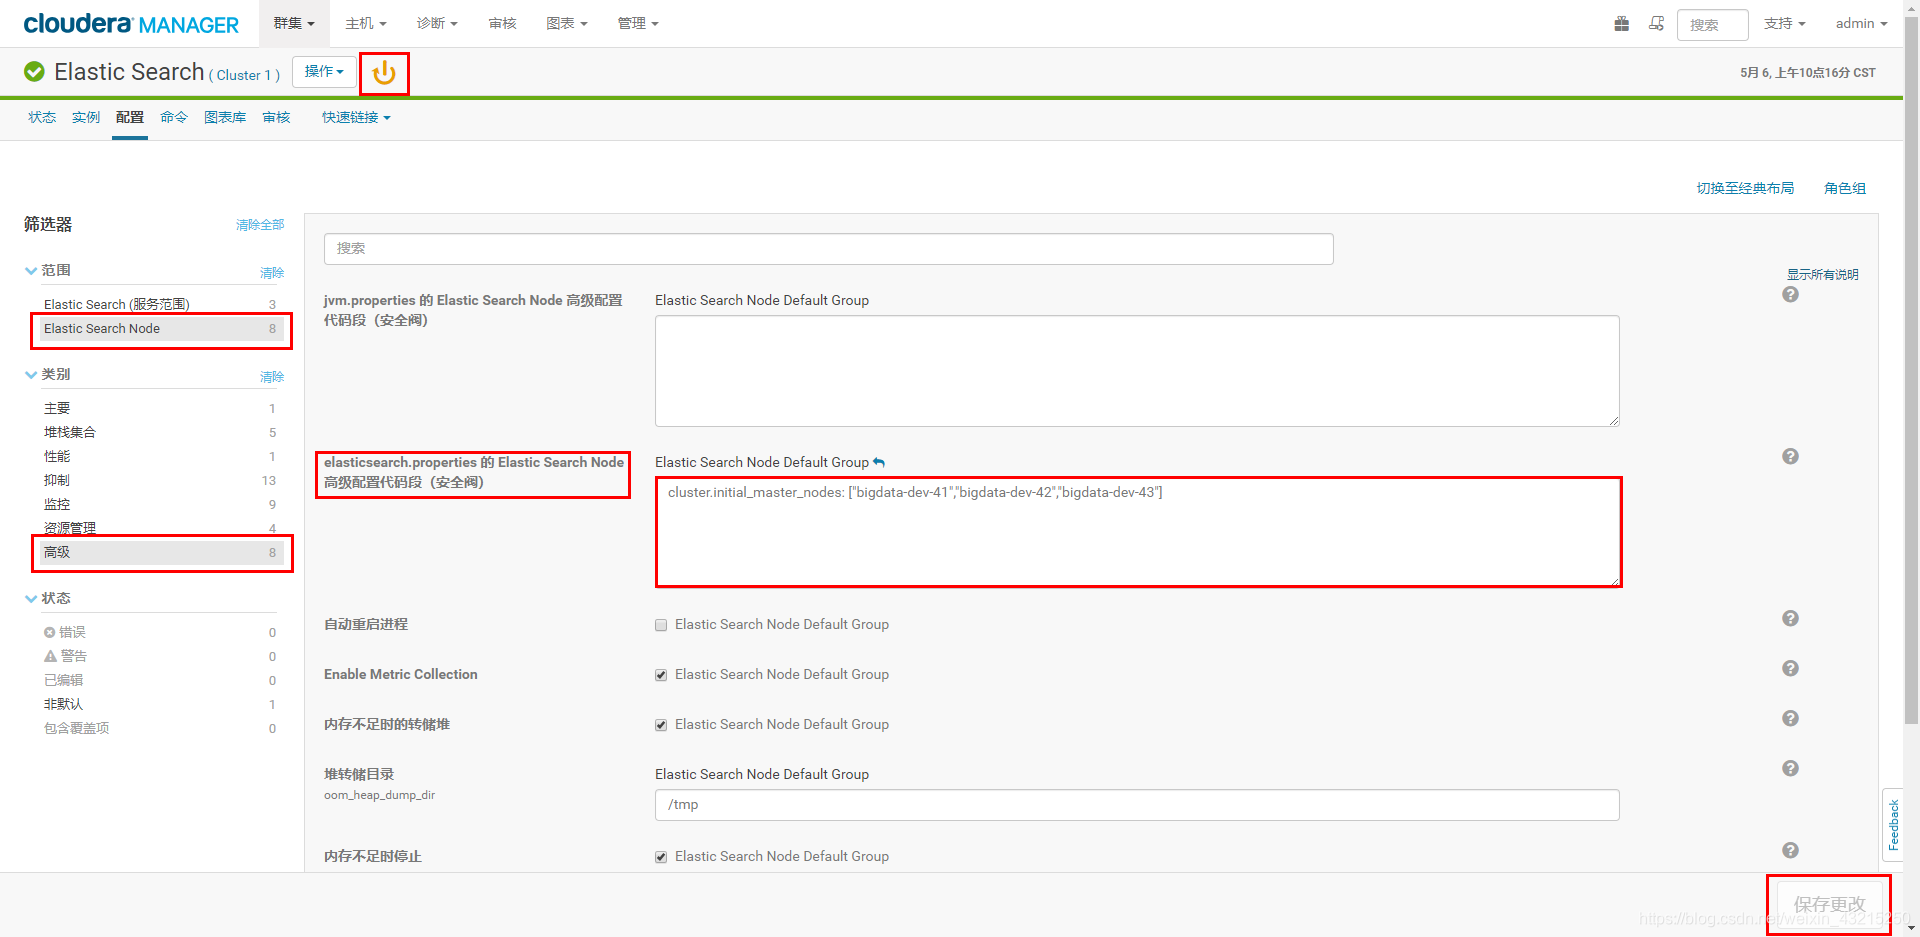Viewport: 1920px width, 937px height.
Task: Show help for 自动重启进程 setting
Action: pos(1790,618)
